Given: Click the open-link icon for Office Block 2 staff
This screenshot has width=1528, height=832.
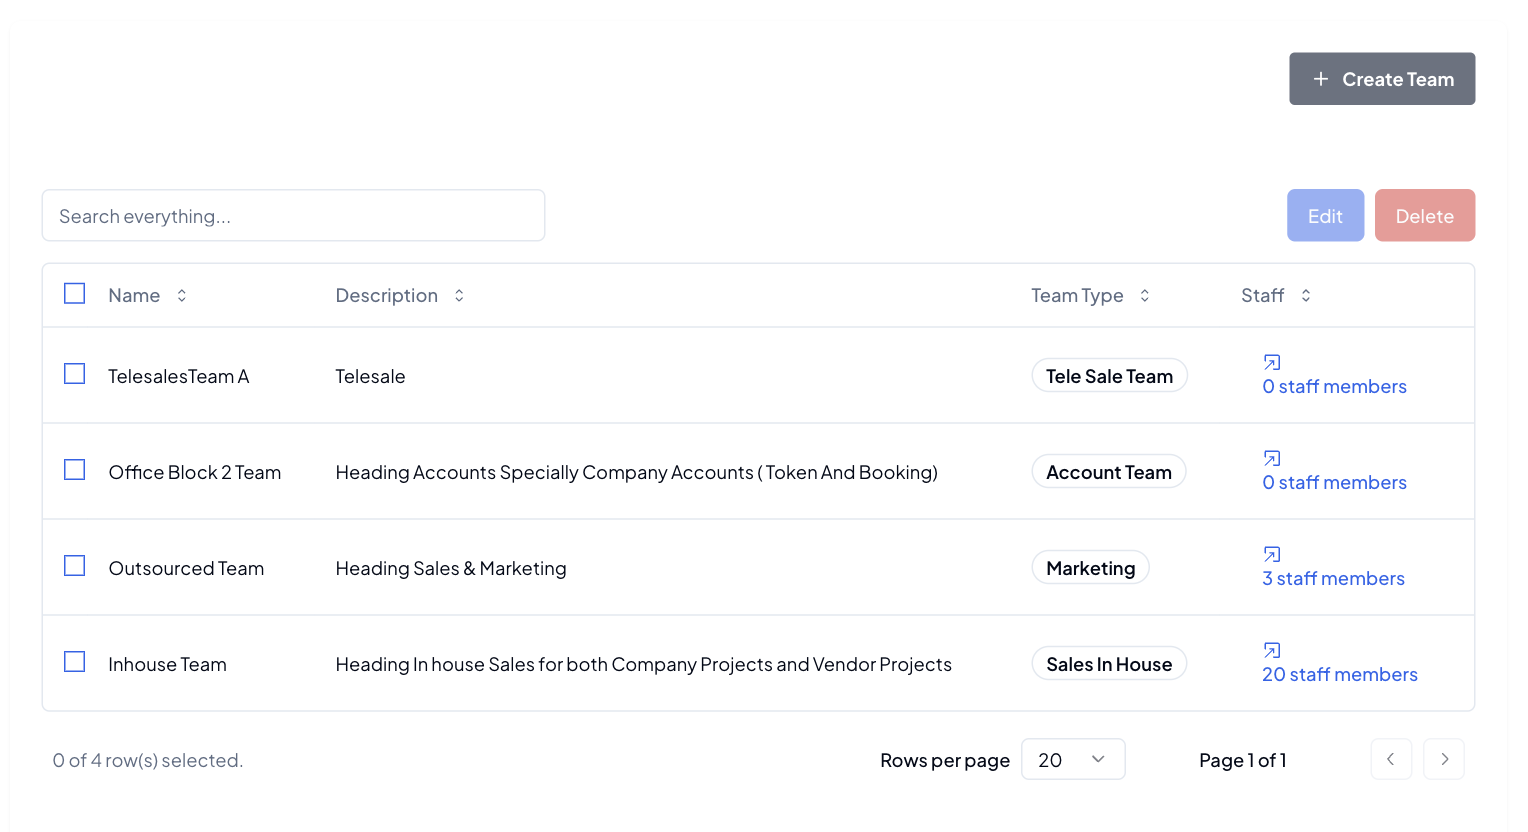Looking at the screenshot, I should click(x=1271, y=458).
